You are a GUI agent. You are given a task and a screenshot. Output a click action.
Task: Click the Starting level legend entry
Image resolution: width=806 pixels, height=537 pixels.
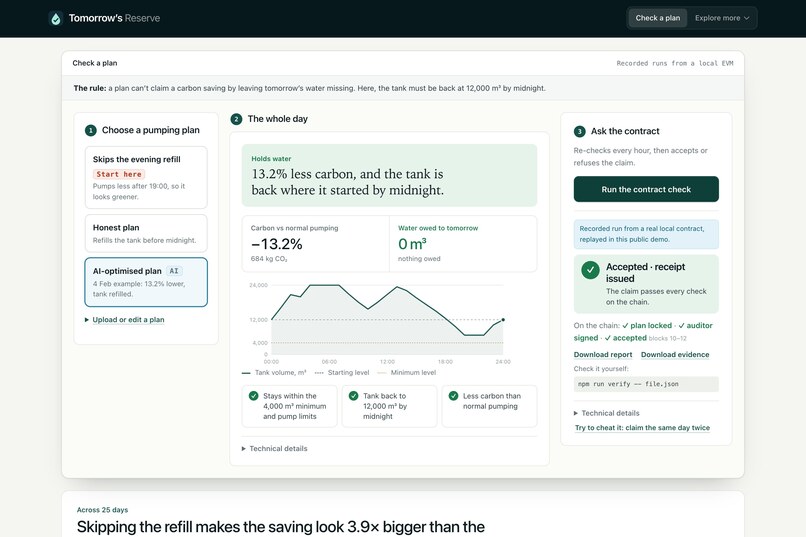tap(342, 373)
